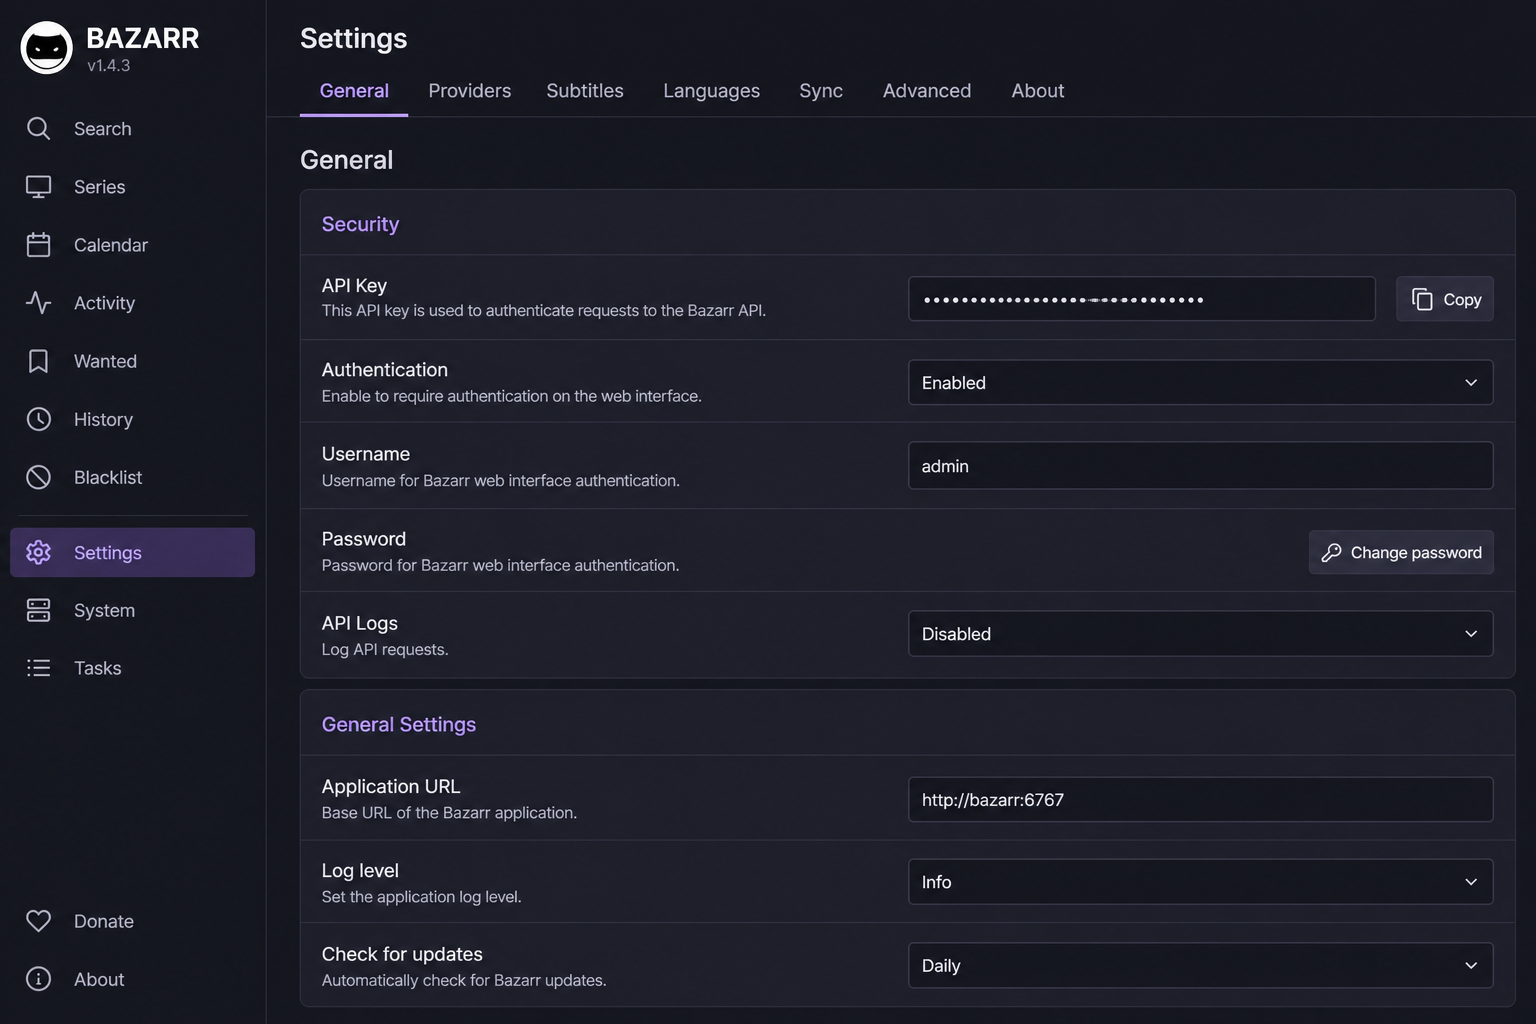Open the Log level dropdown
The height and width of the screenshot is (1024, 1536).
pos(1200,881)
